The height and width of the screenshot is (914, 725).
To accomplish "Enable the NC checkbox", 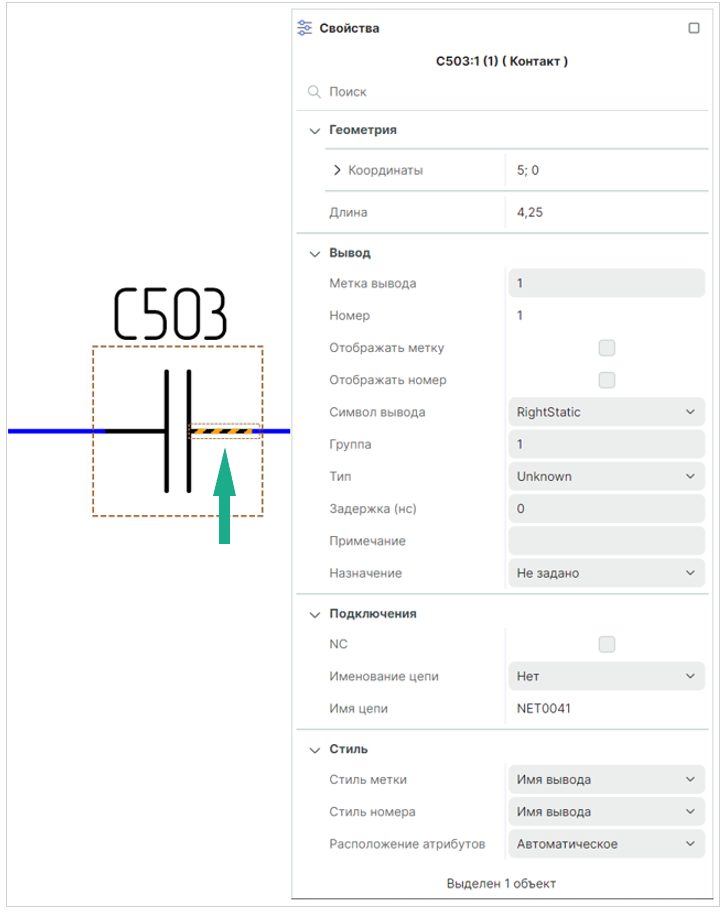I will coord(607,644).
